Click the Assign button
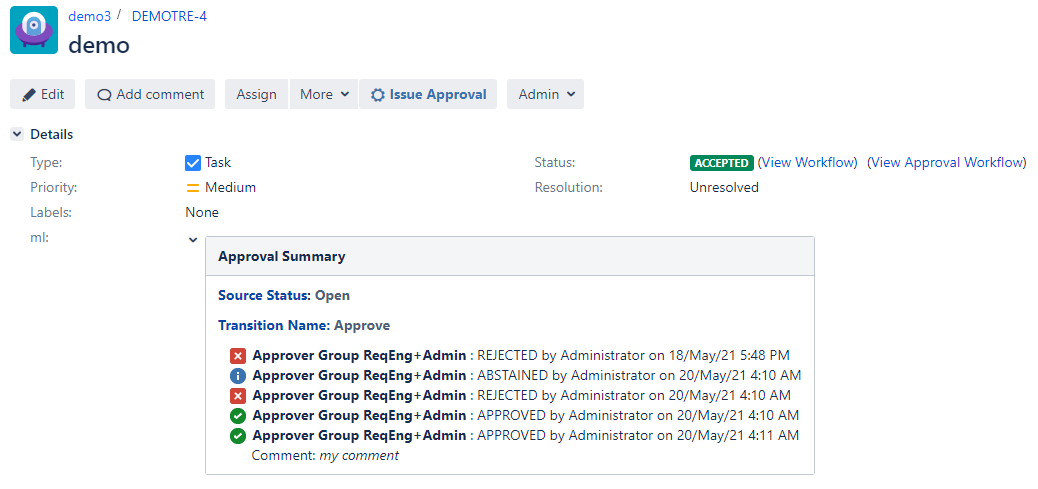1038x489 pixels. click(256, 95)
